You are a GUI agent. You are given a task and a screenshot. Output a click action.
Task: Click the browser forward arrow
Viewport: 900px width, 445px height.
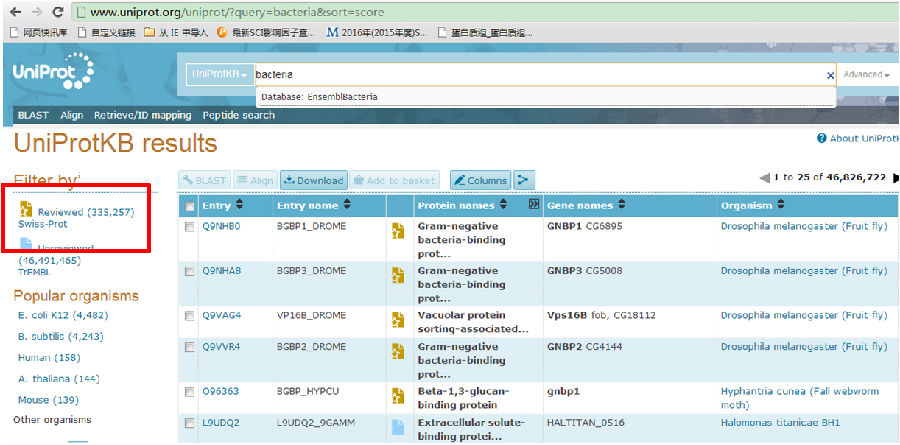tap(37, 12)
